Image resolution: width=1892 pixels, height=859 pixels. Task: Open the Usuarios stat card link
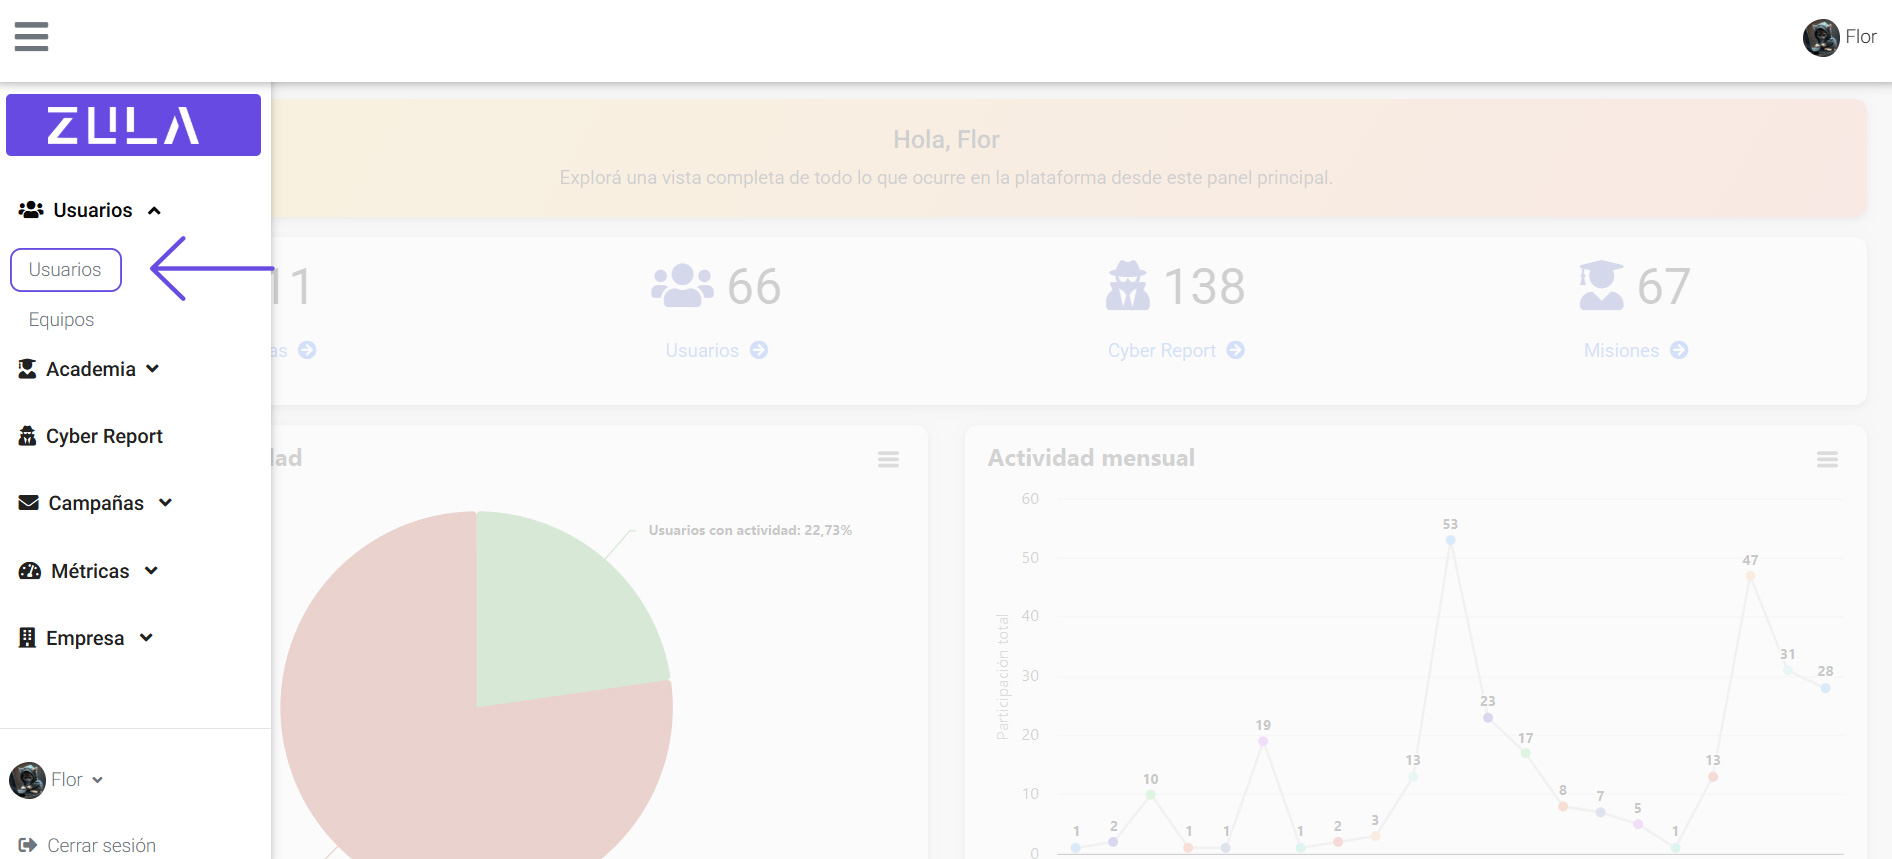coord(702,350)
